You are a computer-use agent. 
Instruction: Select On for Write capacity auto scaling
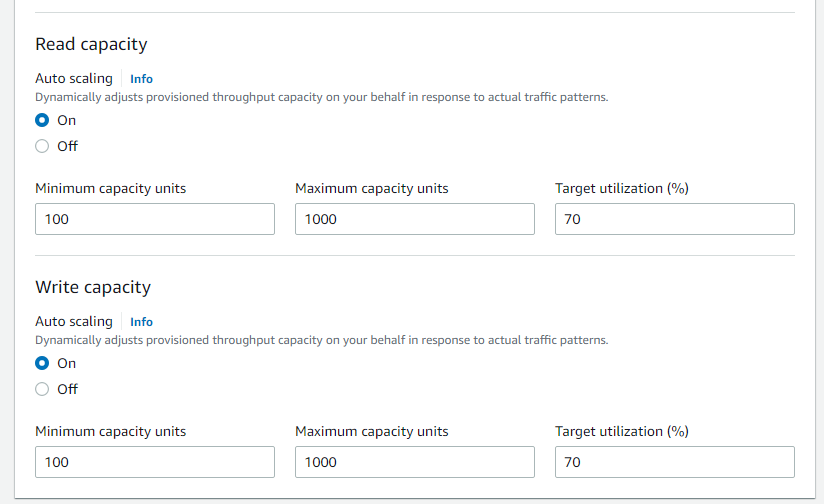tap(42, 363)
